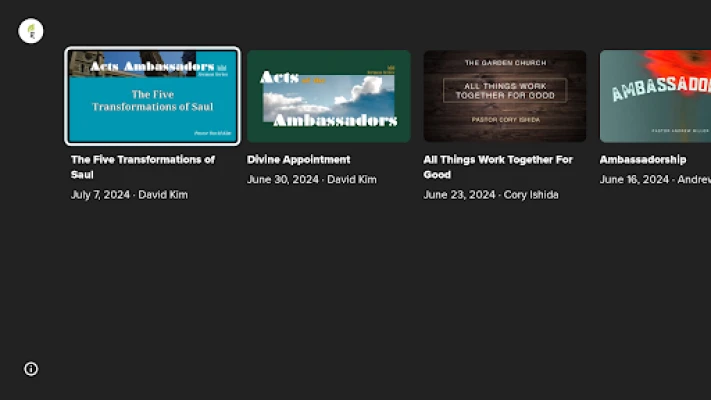The width and height of the screenshot is (711, 400).
Task: Open The Five Transformations of Saul thumbnail
Action: click(x=152, y=96)
